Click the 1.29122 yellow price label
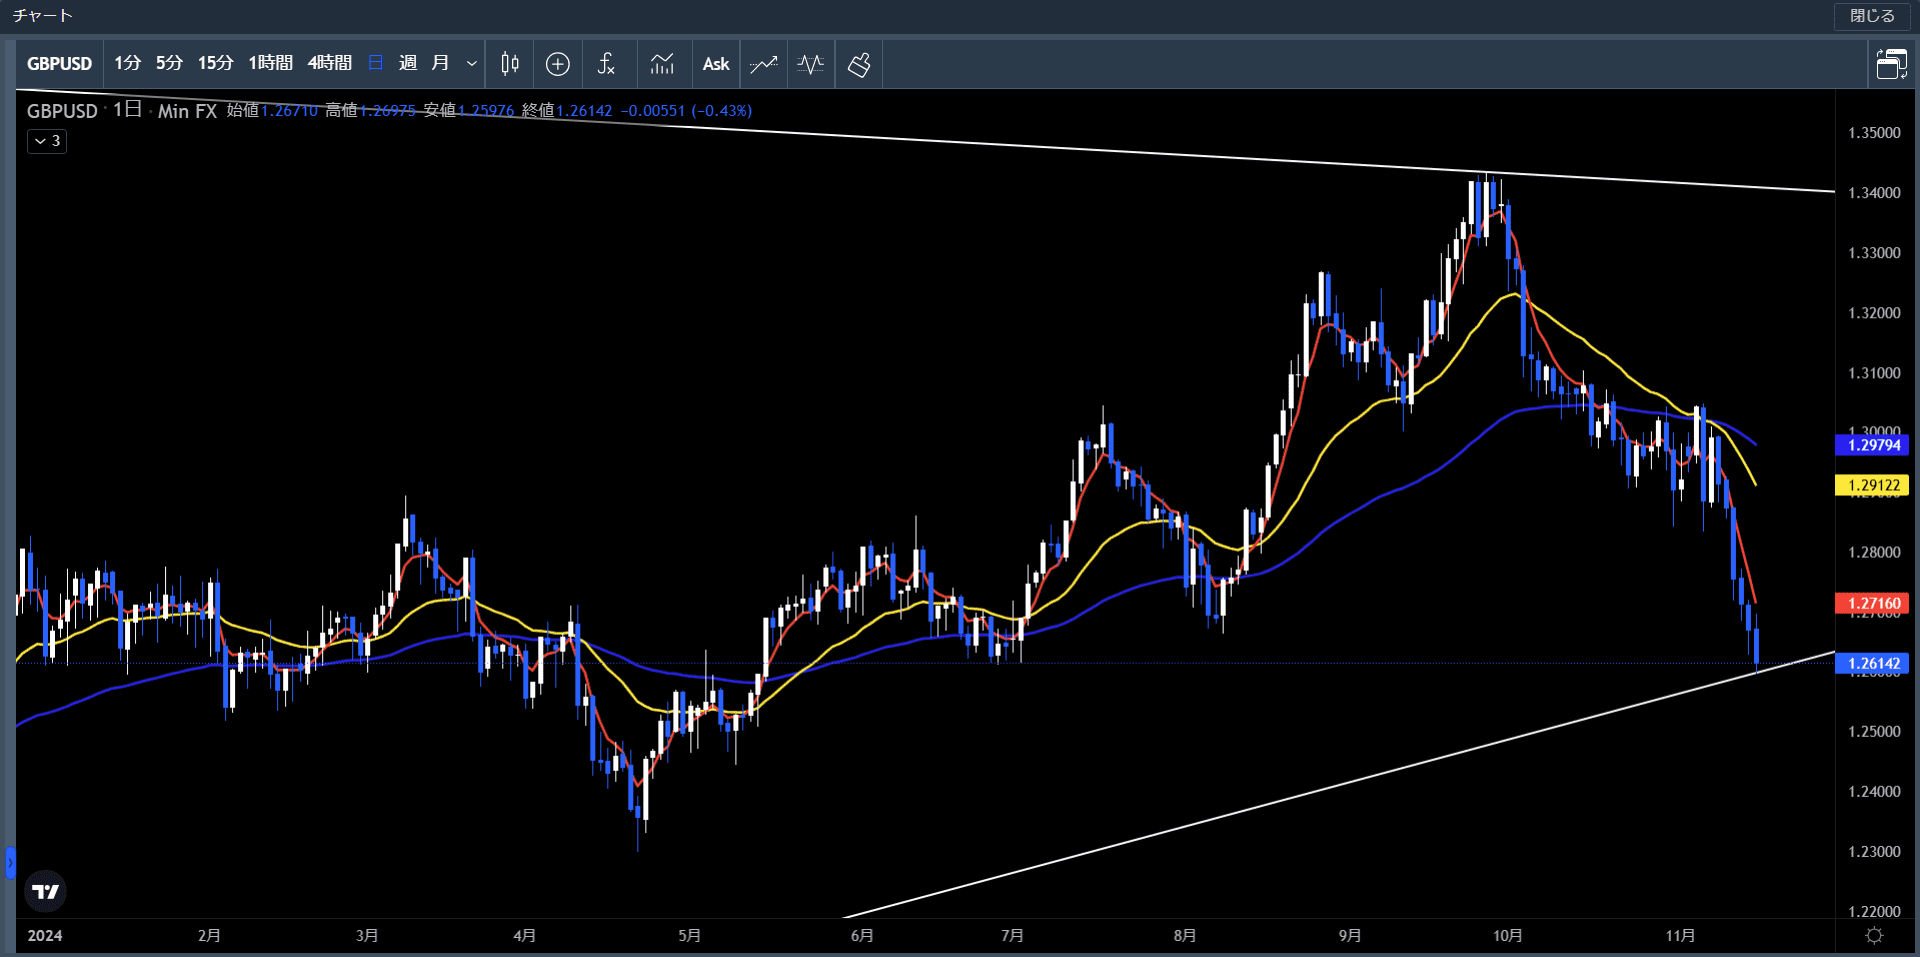The width and height of the screenshot is (1920, 957). pyautogui.click(x=1873, y=485)
